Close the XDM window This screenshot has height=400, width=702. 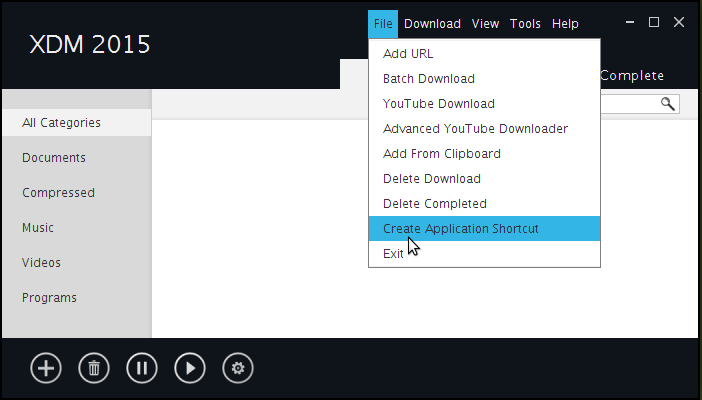click(679, 22)
